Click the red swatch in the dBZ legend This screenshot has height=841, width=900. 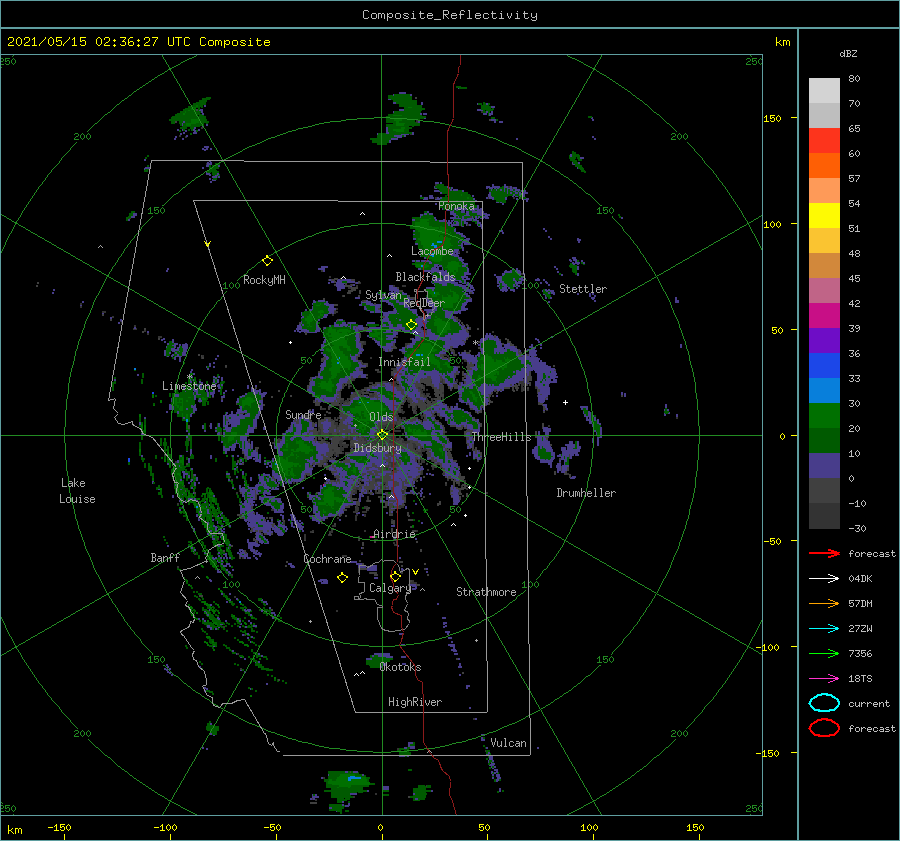(824, 141)
